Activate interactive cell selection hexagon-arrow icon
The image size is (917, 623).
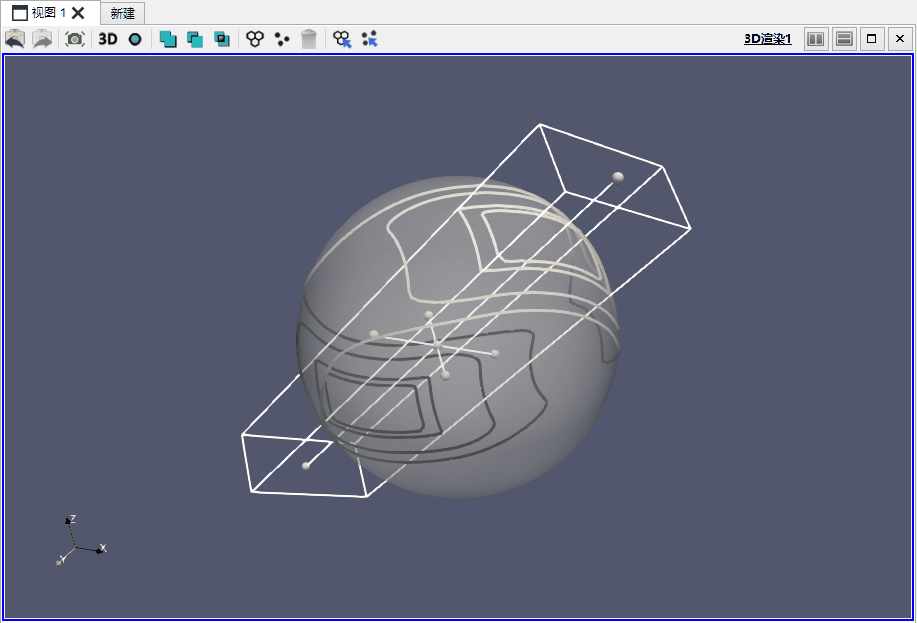tap(342, 39)
